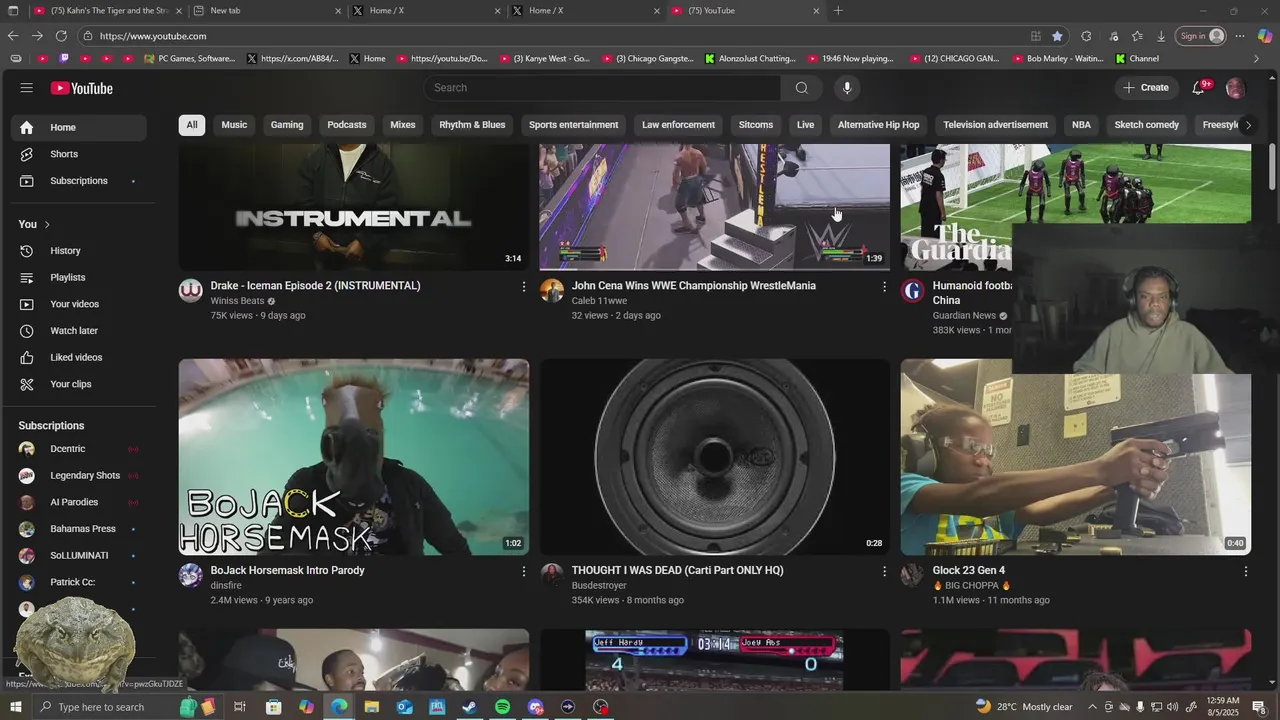The height and width of the screenshot is (720, 1280).
Task: Open Caleb 11wwe channel link
Action: click(599, 301)
